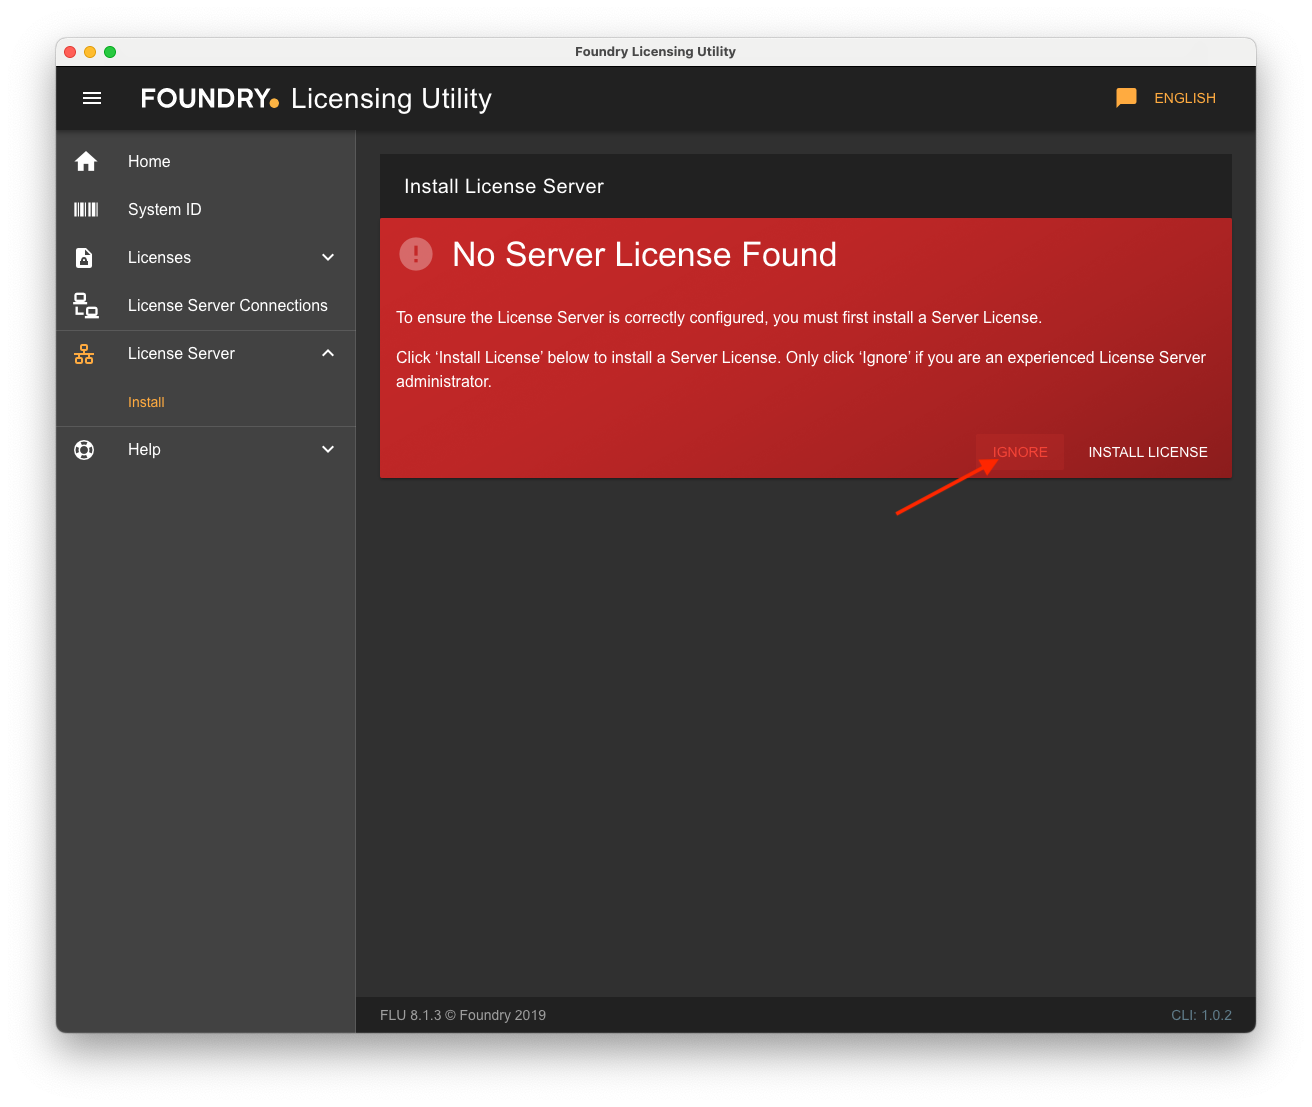The width and height of the screenshot is (1312, 1107).
Task: Click the CLI version label in status bar
Action: [x=1201, y=1014]
